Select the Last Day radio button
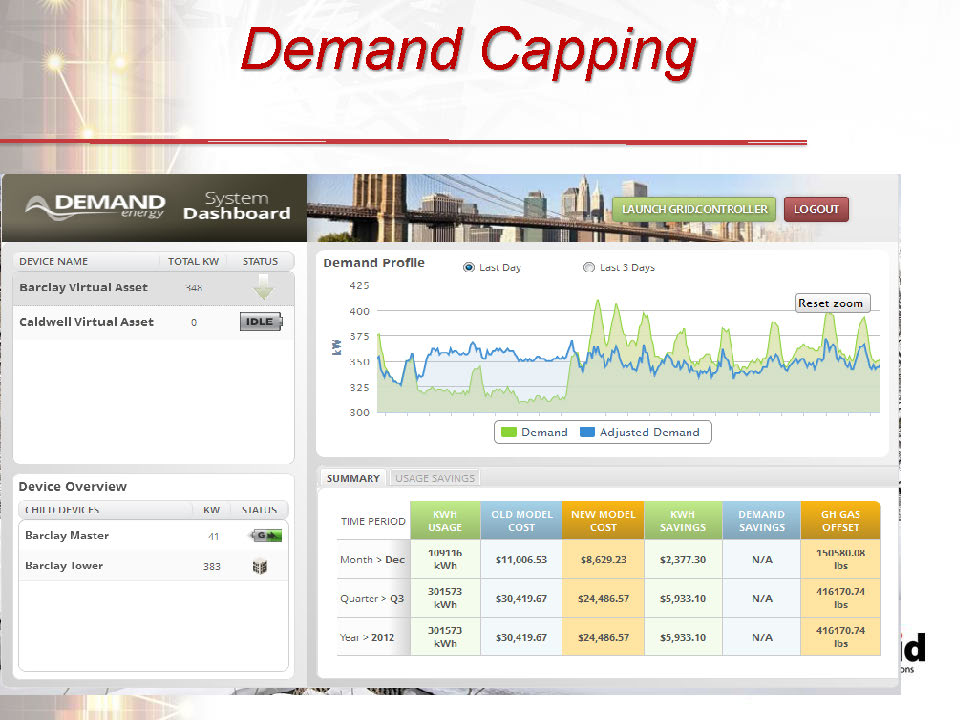Viewport: 960px width, 720px height. click(x=469, y=268)
